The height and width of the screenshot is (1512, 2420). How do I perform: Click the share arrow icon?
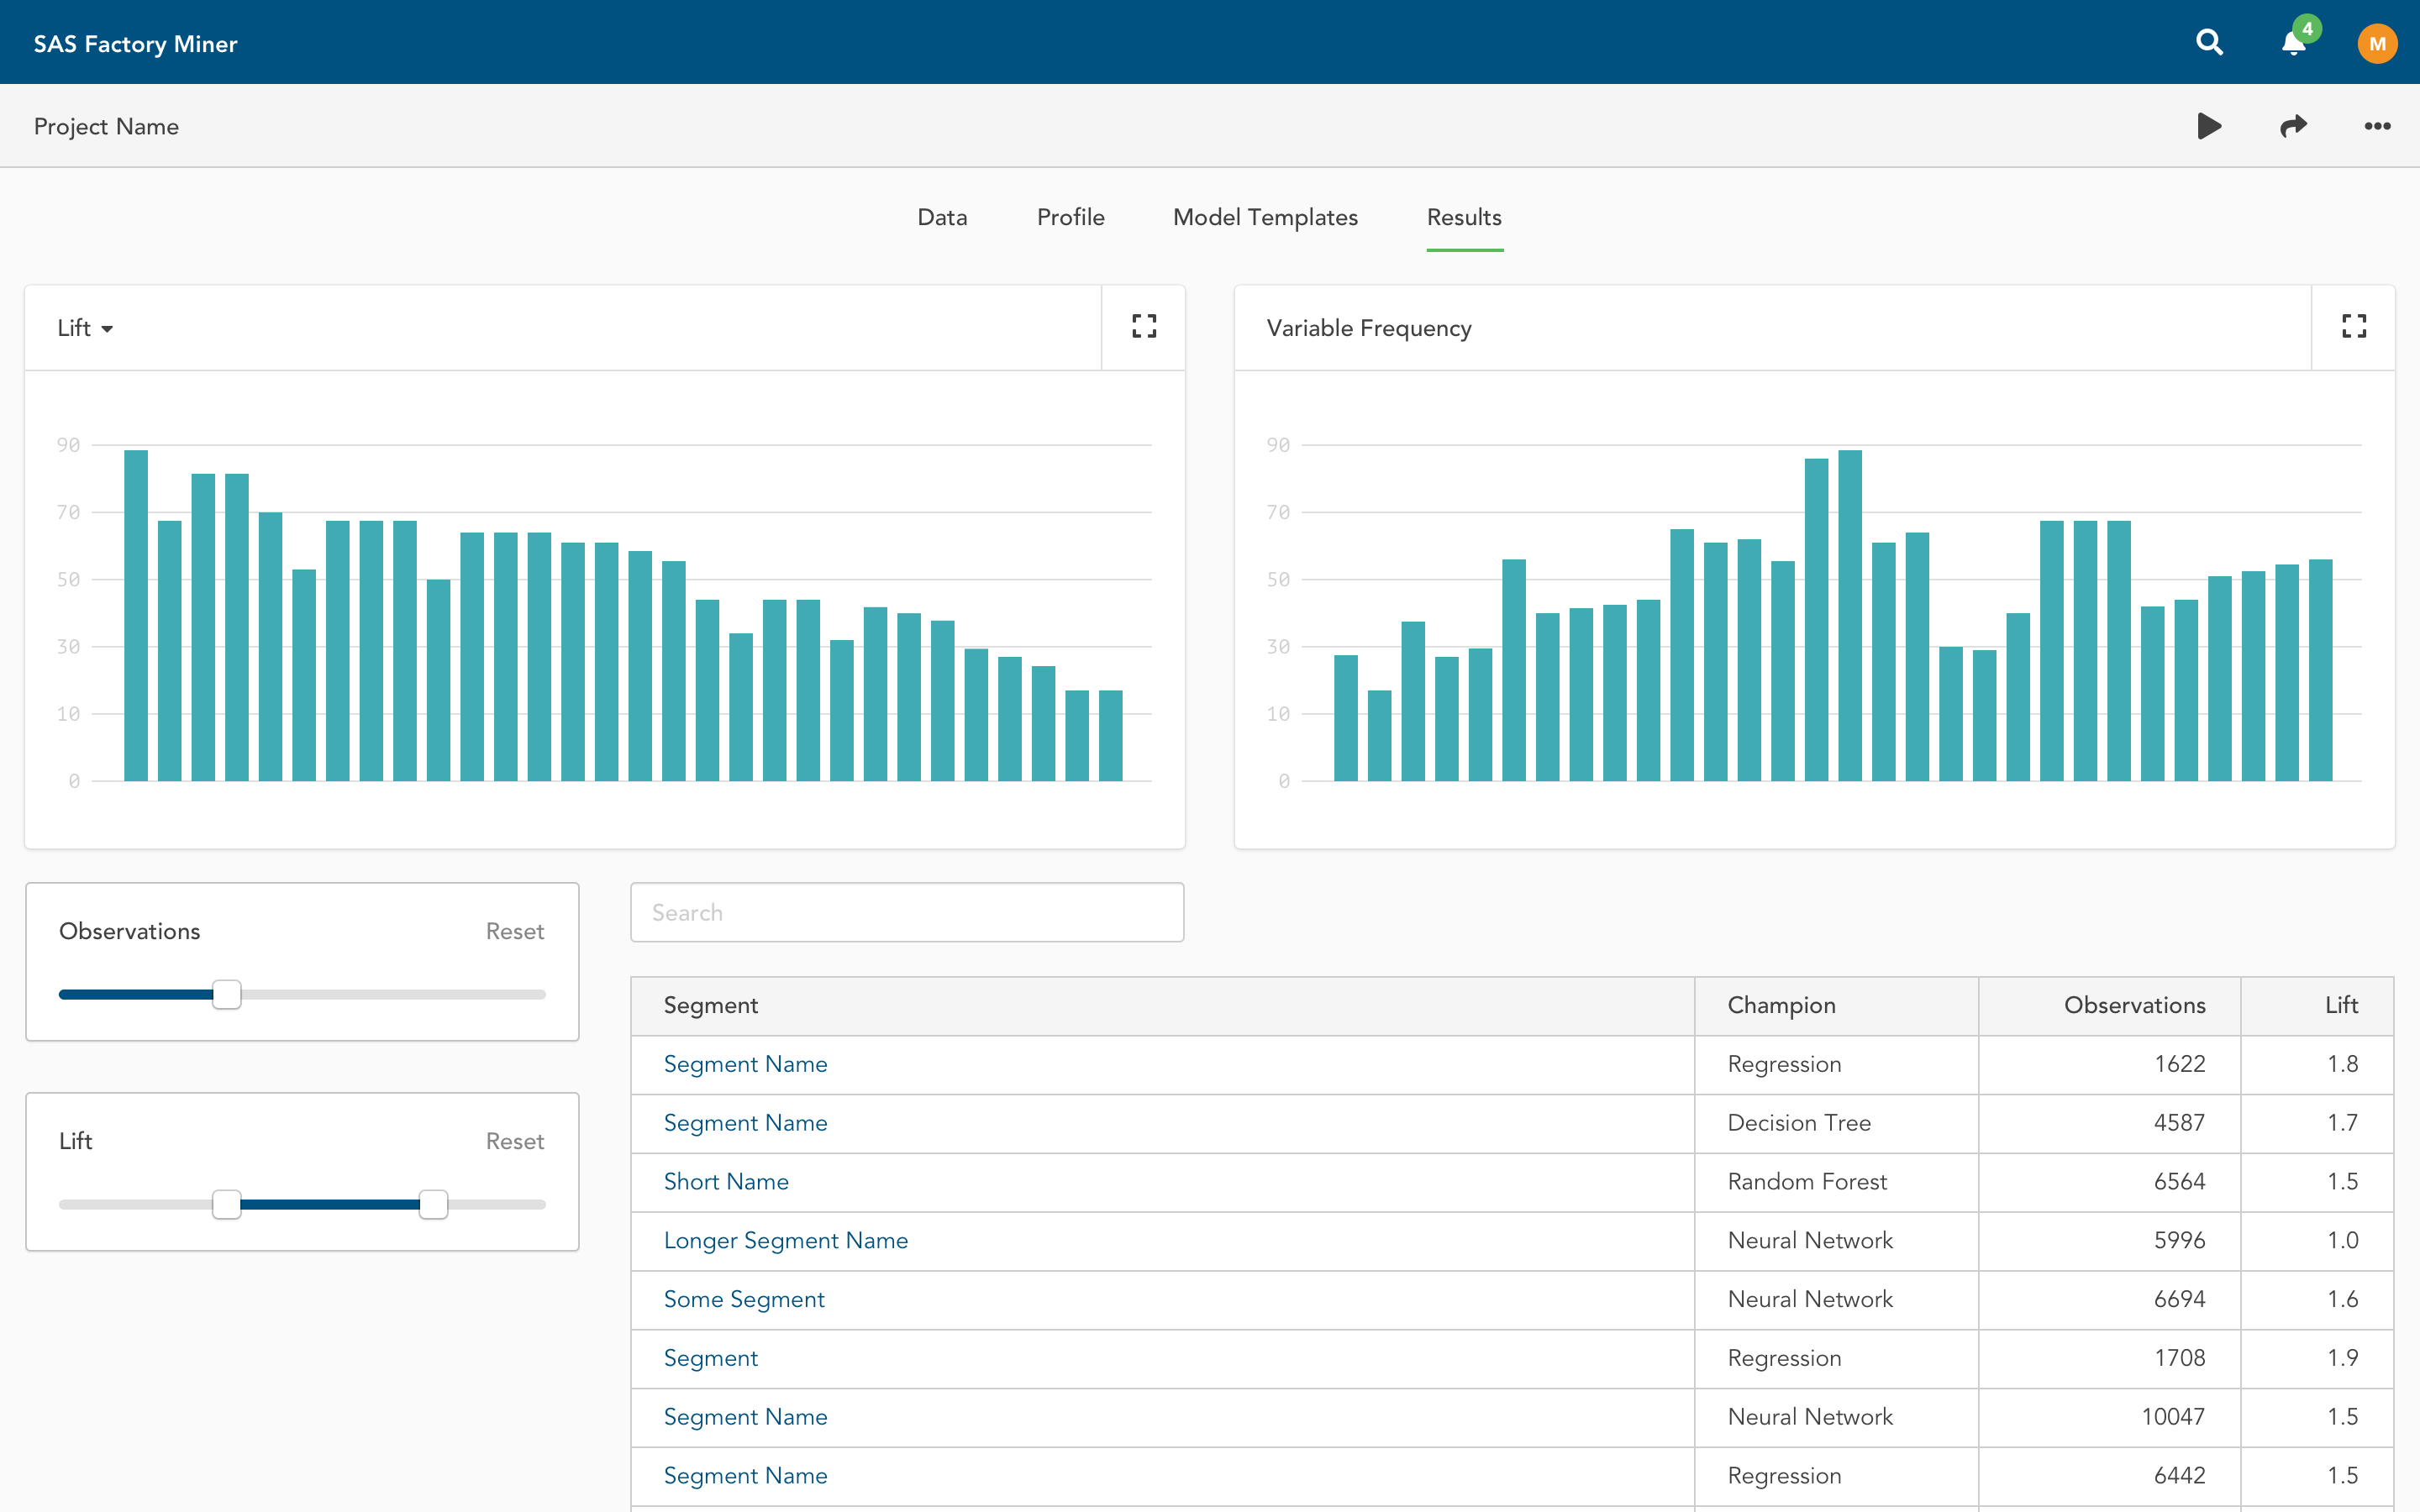(x=2293, y=126)
